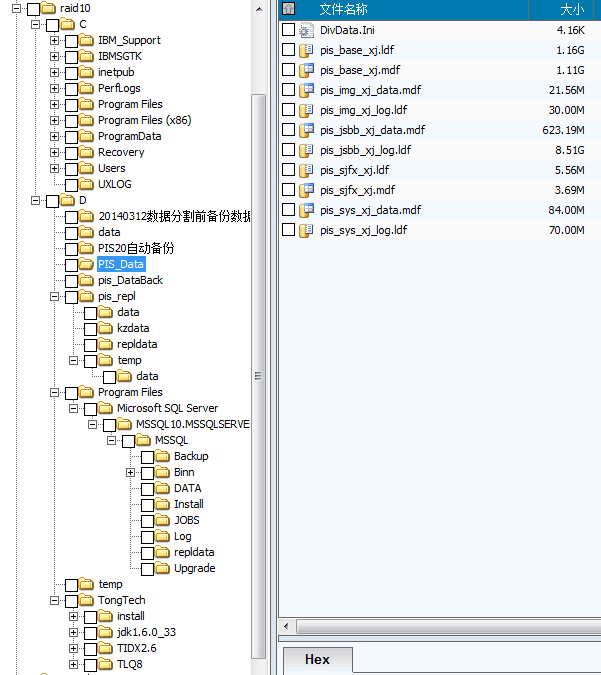The height and width of the screenshot is (675, 601).
Task: Click the header icon left of 文件名称
Action: tap(289, 9)
